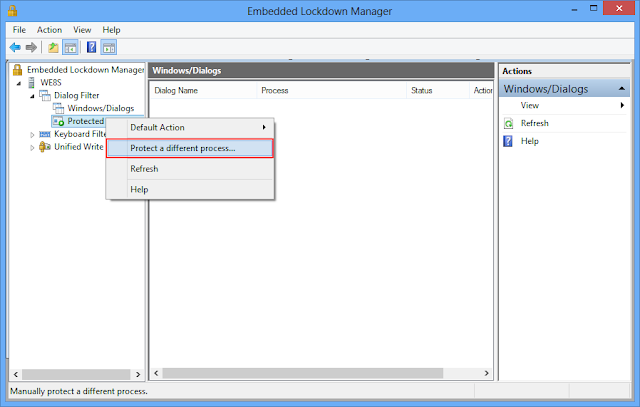Collapse the Windows/Dialogs actions section
Viewport: 640px width, 407px height.
622,89
